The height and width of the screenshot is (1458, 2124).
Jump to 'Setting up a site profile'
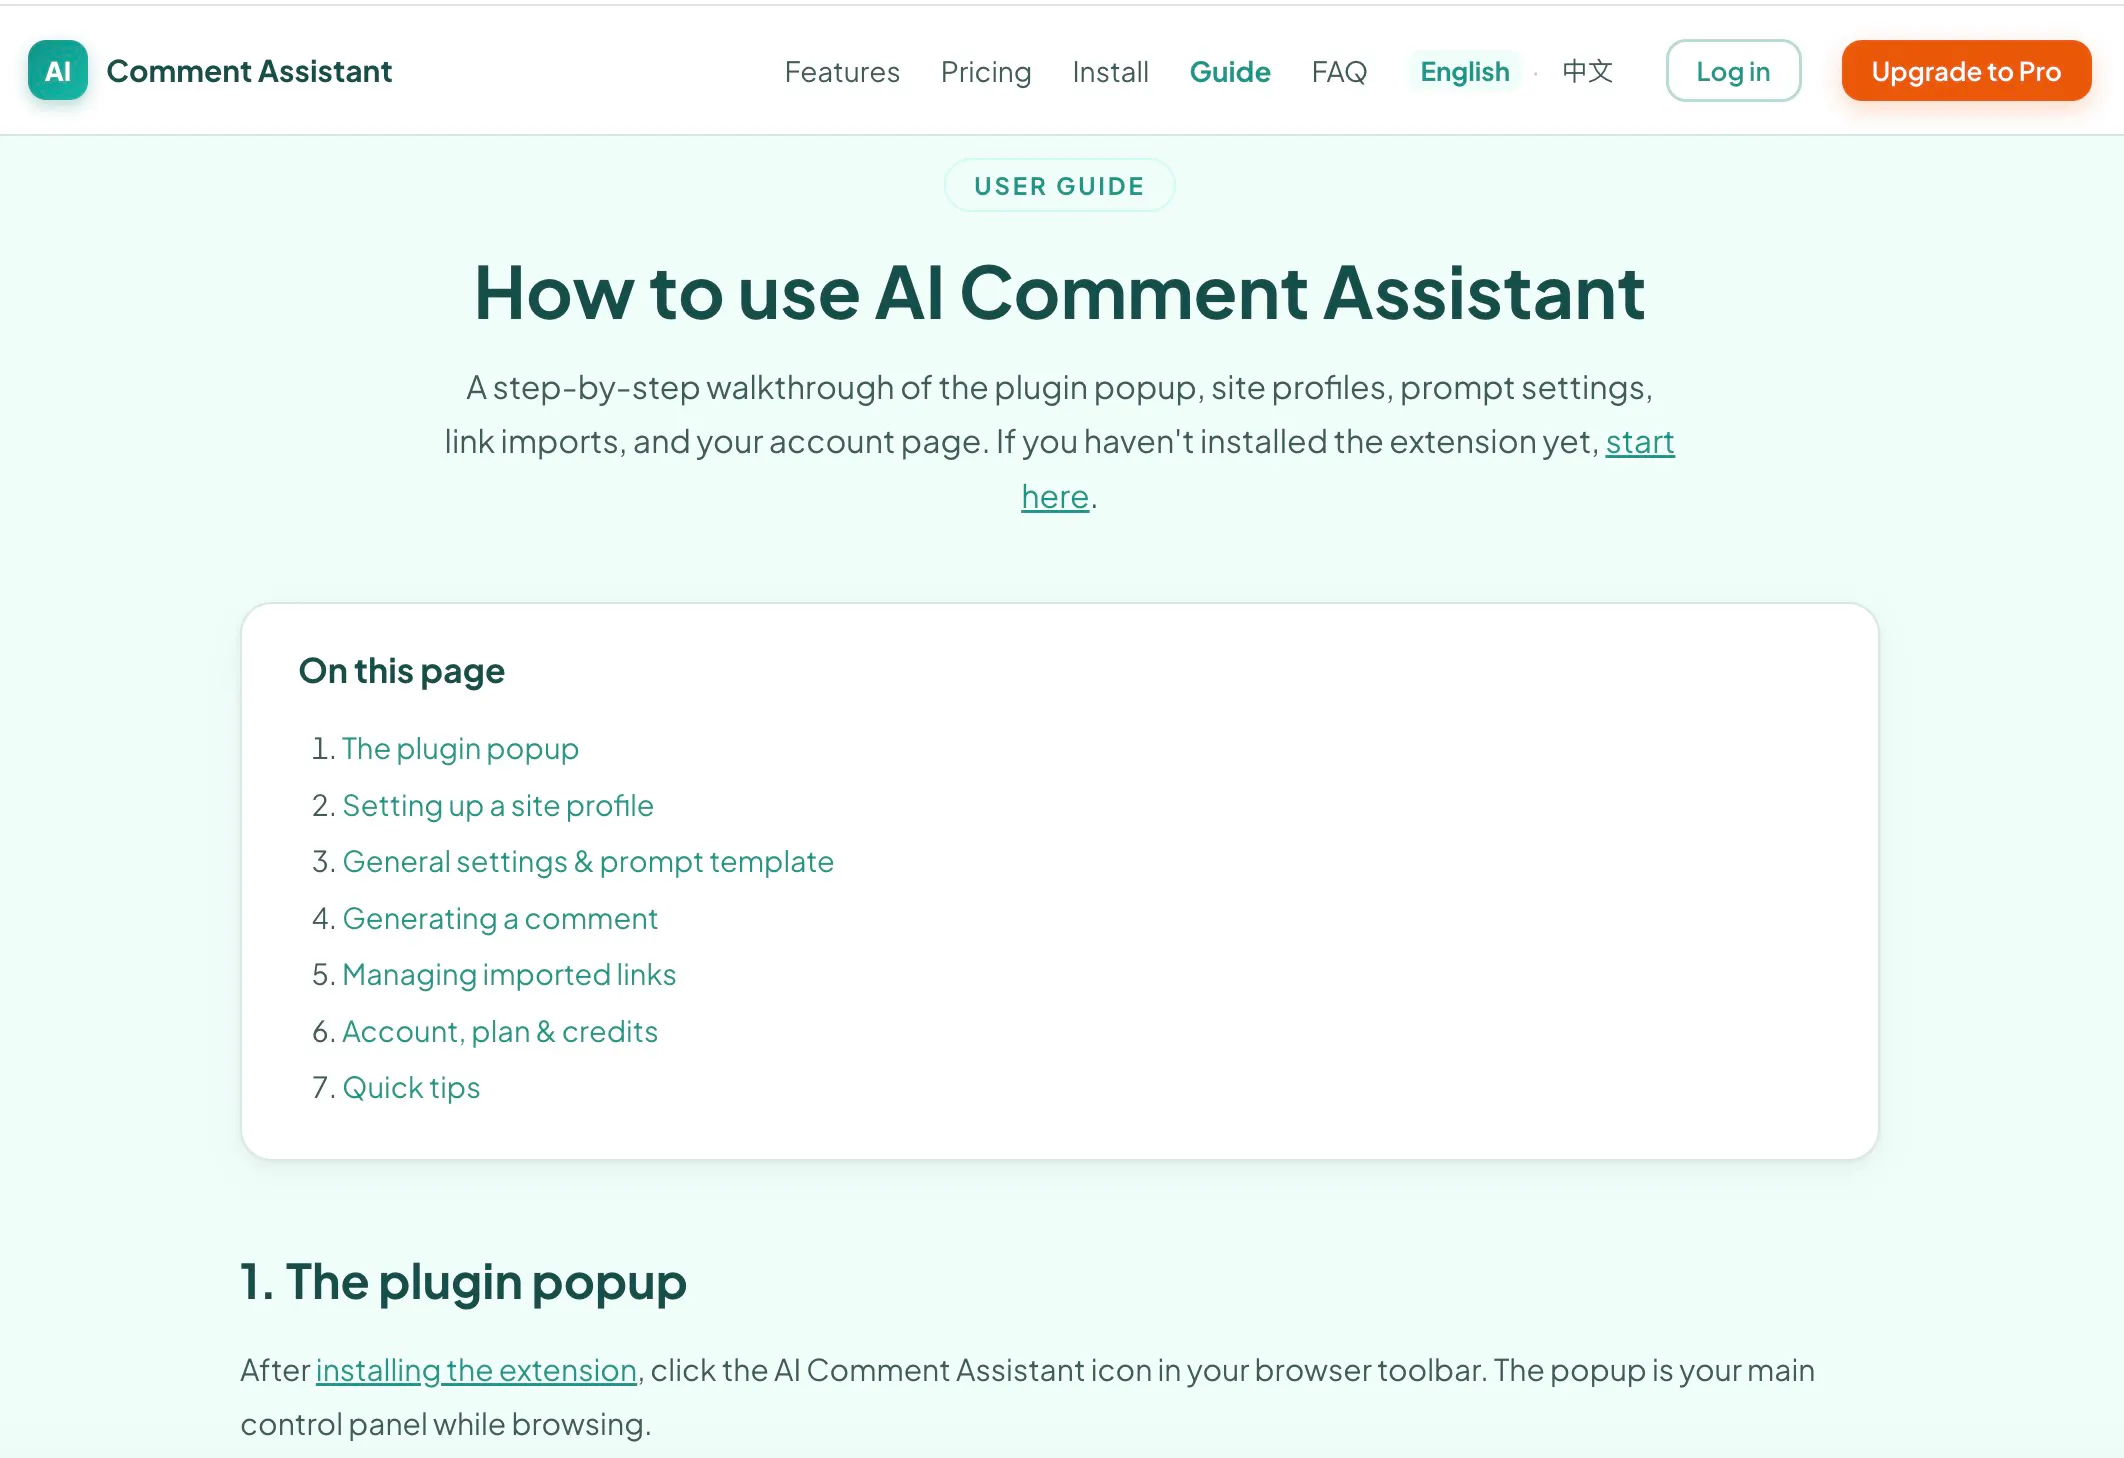pyautogui.click(x=498, y=805)
